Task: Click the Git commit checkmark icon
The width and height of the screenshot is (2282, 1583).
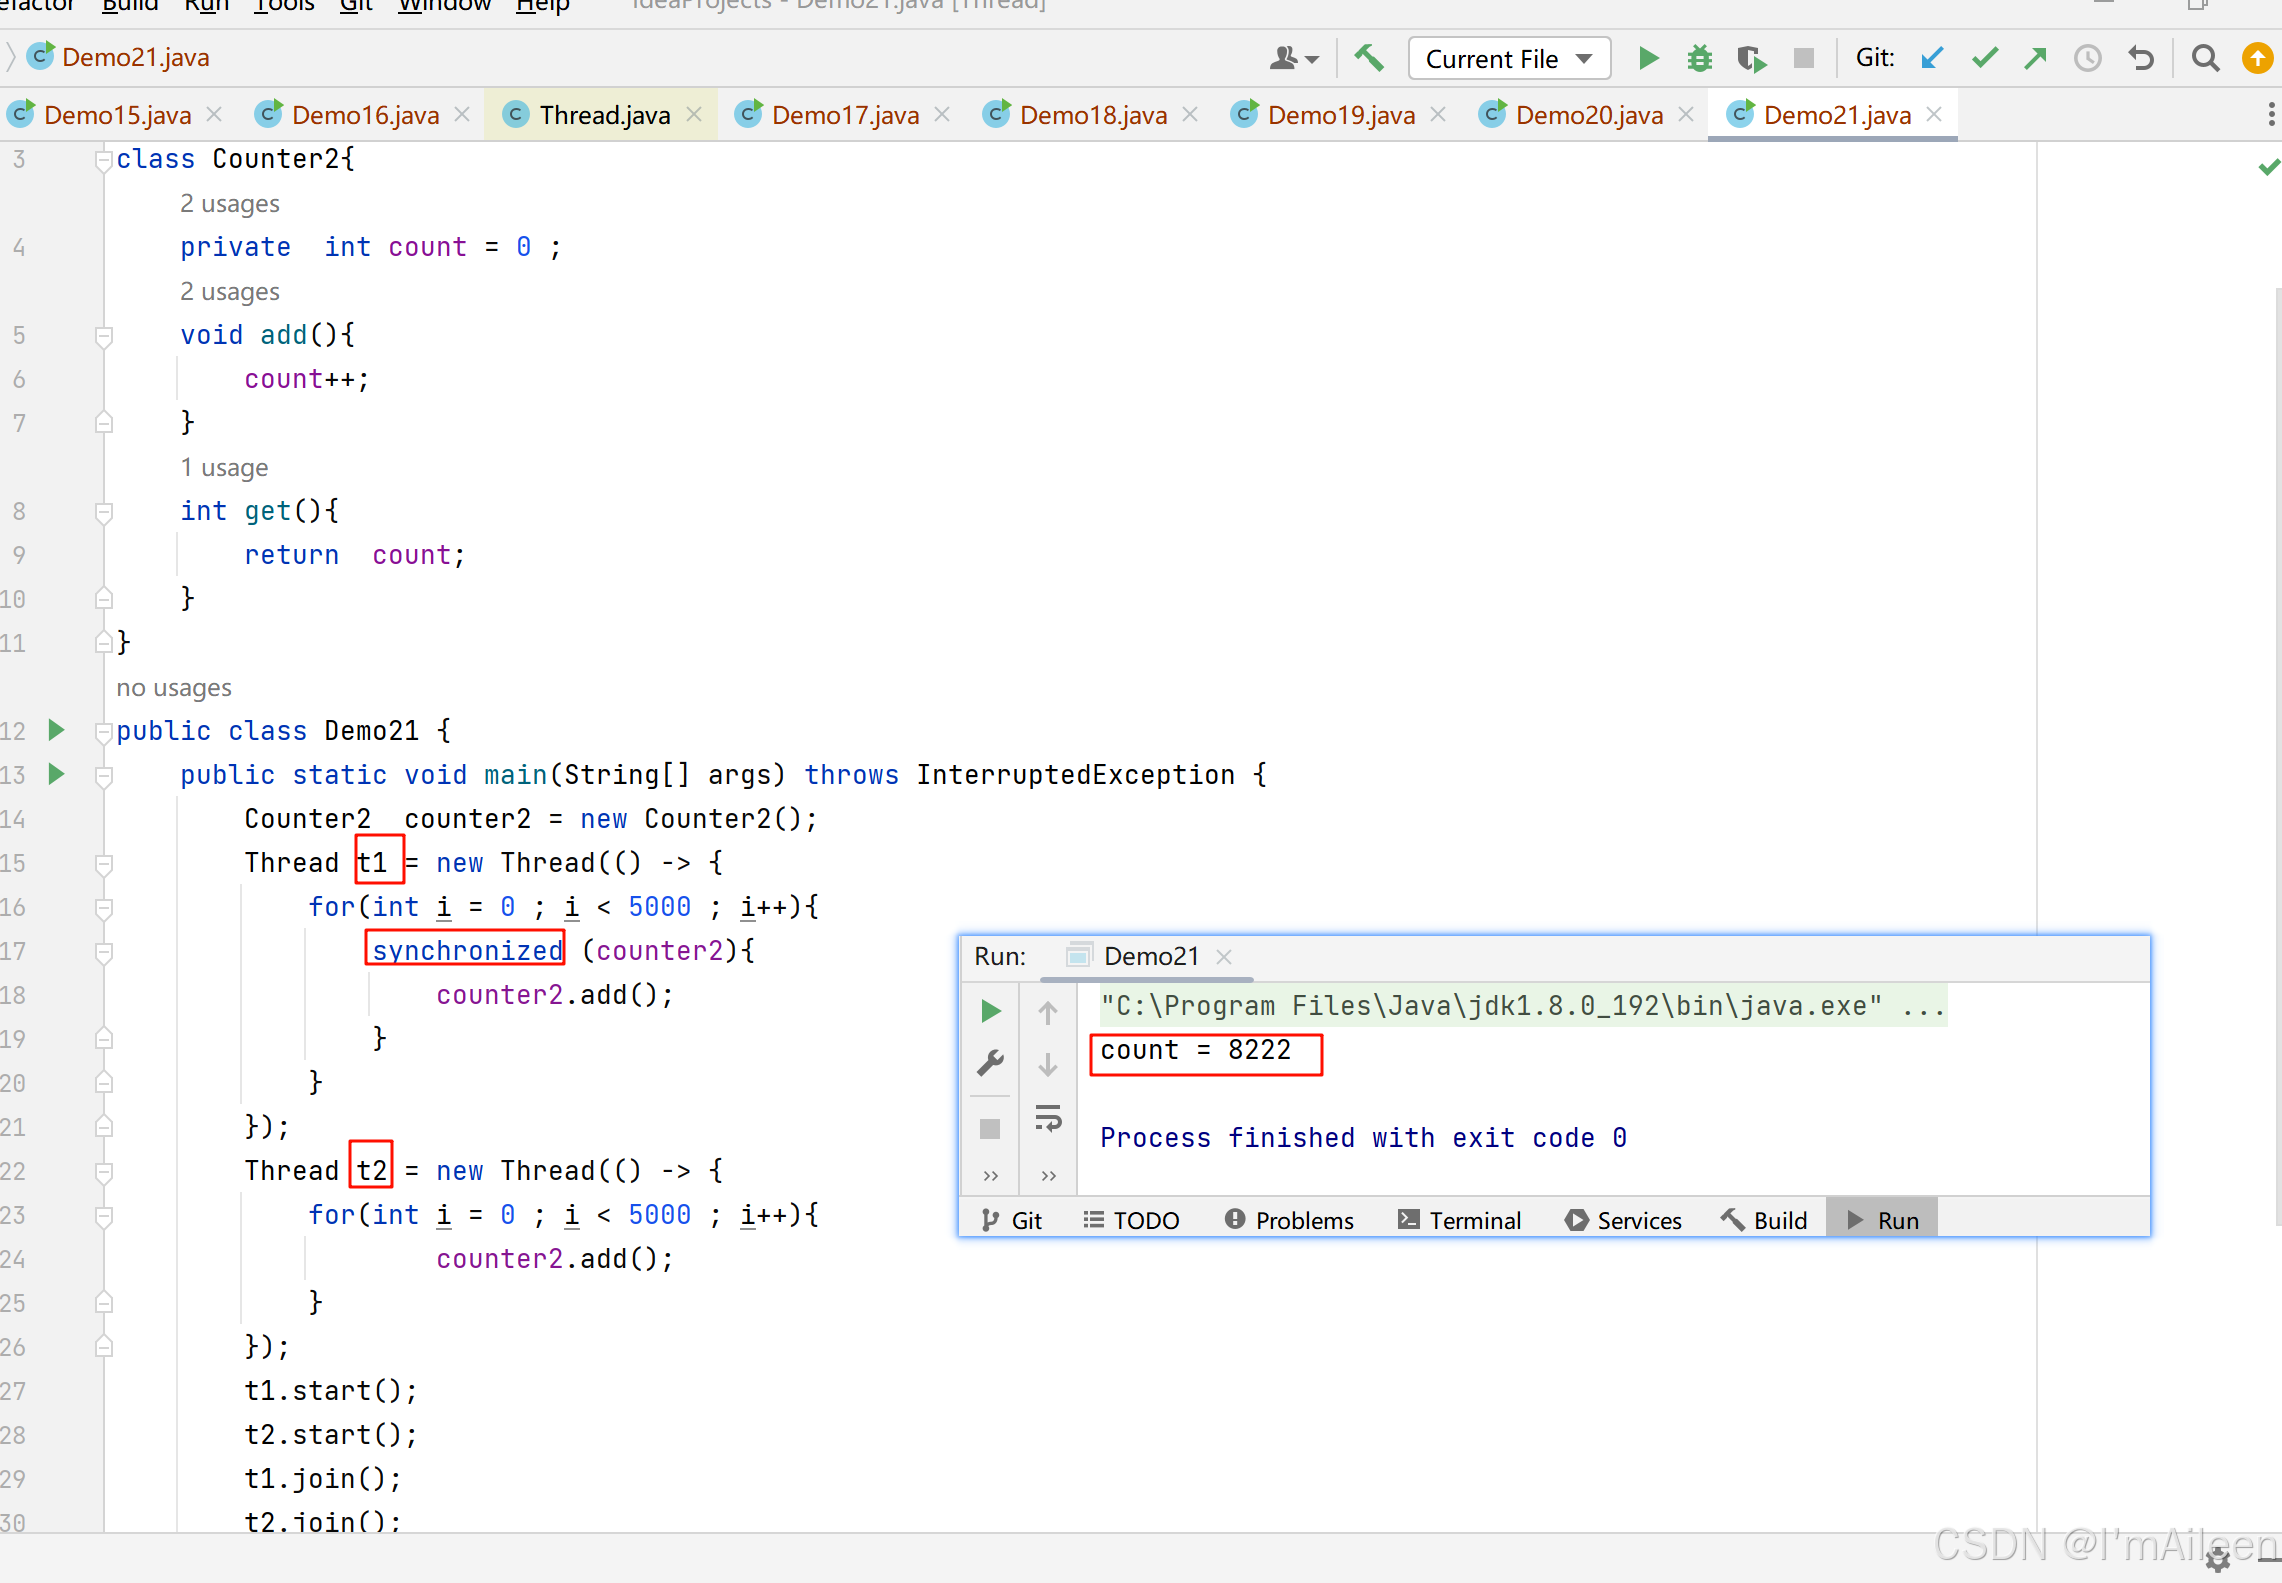Action: point(1984,59)
